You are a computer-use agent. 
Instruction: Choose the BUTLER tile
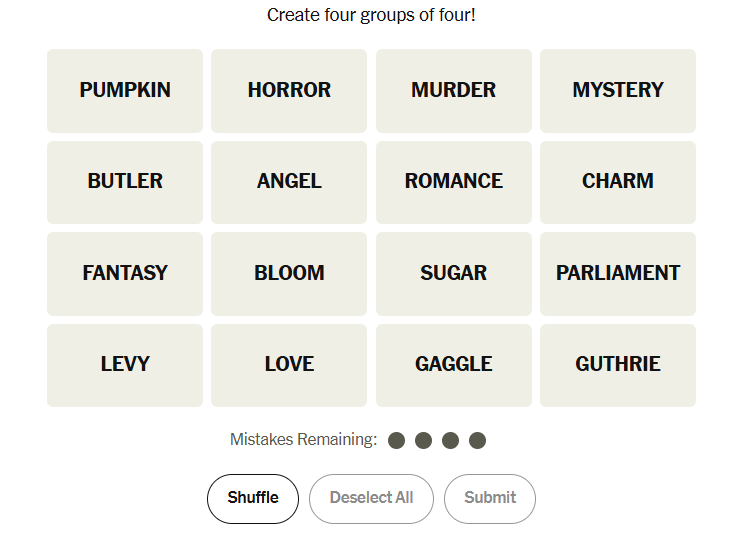point(125,182)
